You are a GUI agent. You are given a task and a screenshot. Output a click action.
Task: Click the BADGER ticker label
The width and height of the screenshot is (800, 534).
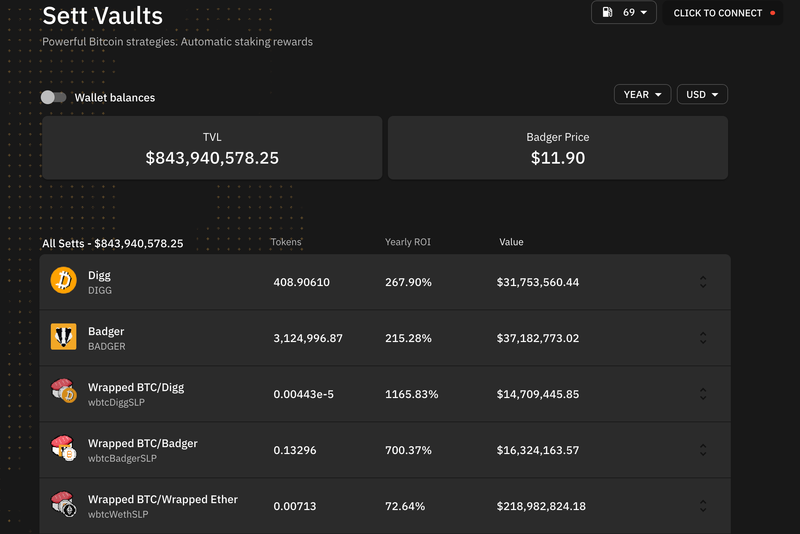point(107,346)
